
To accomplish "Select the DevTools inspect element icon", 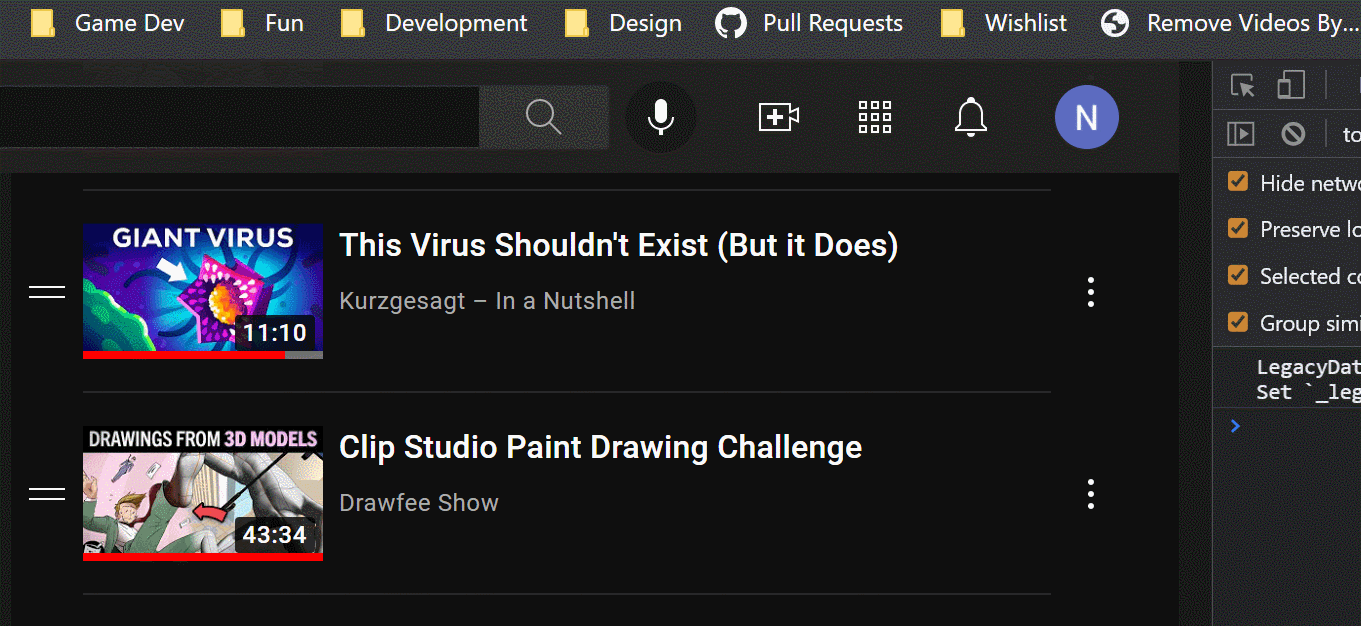I will point(1241,85).
